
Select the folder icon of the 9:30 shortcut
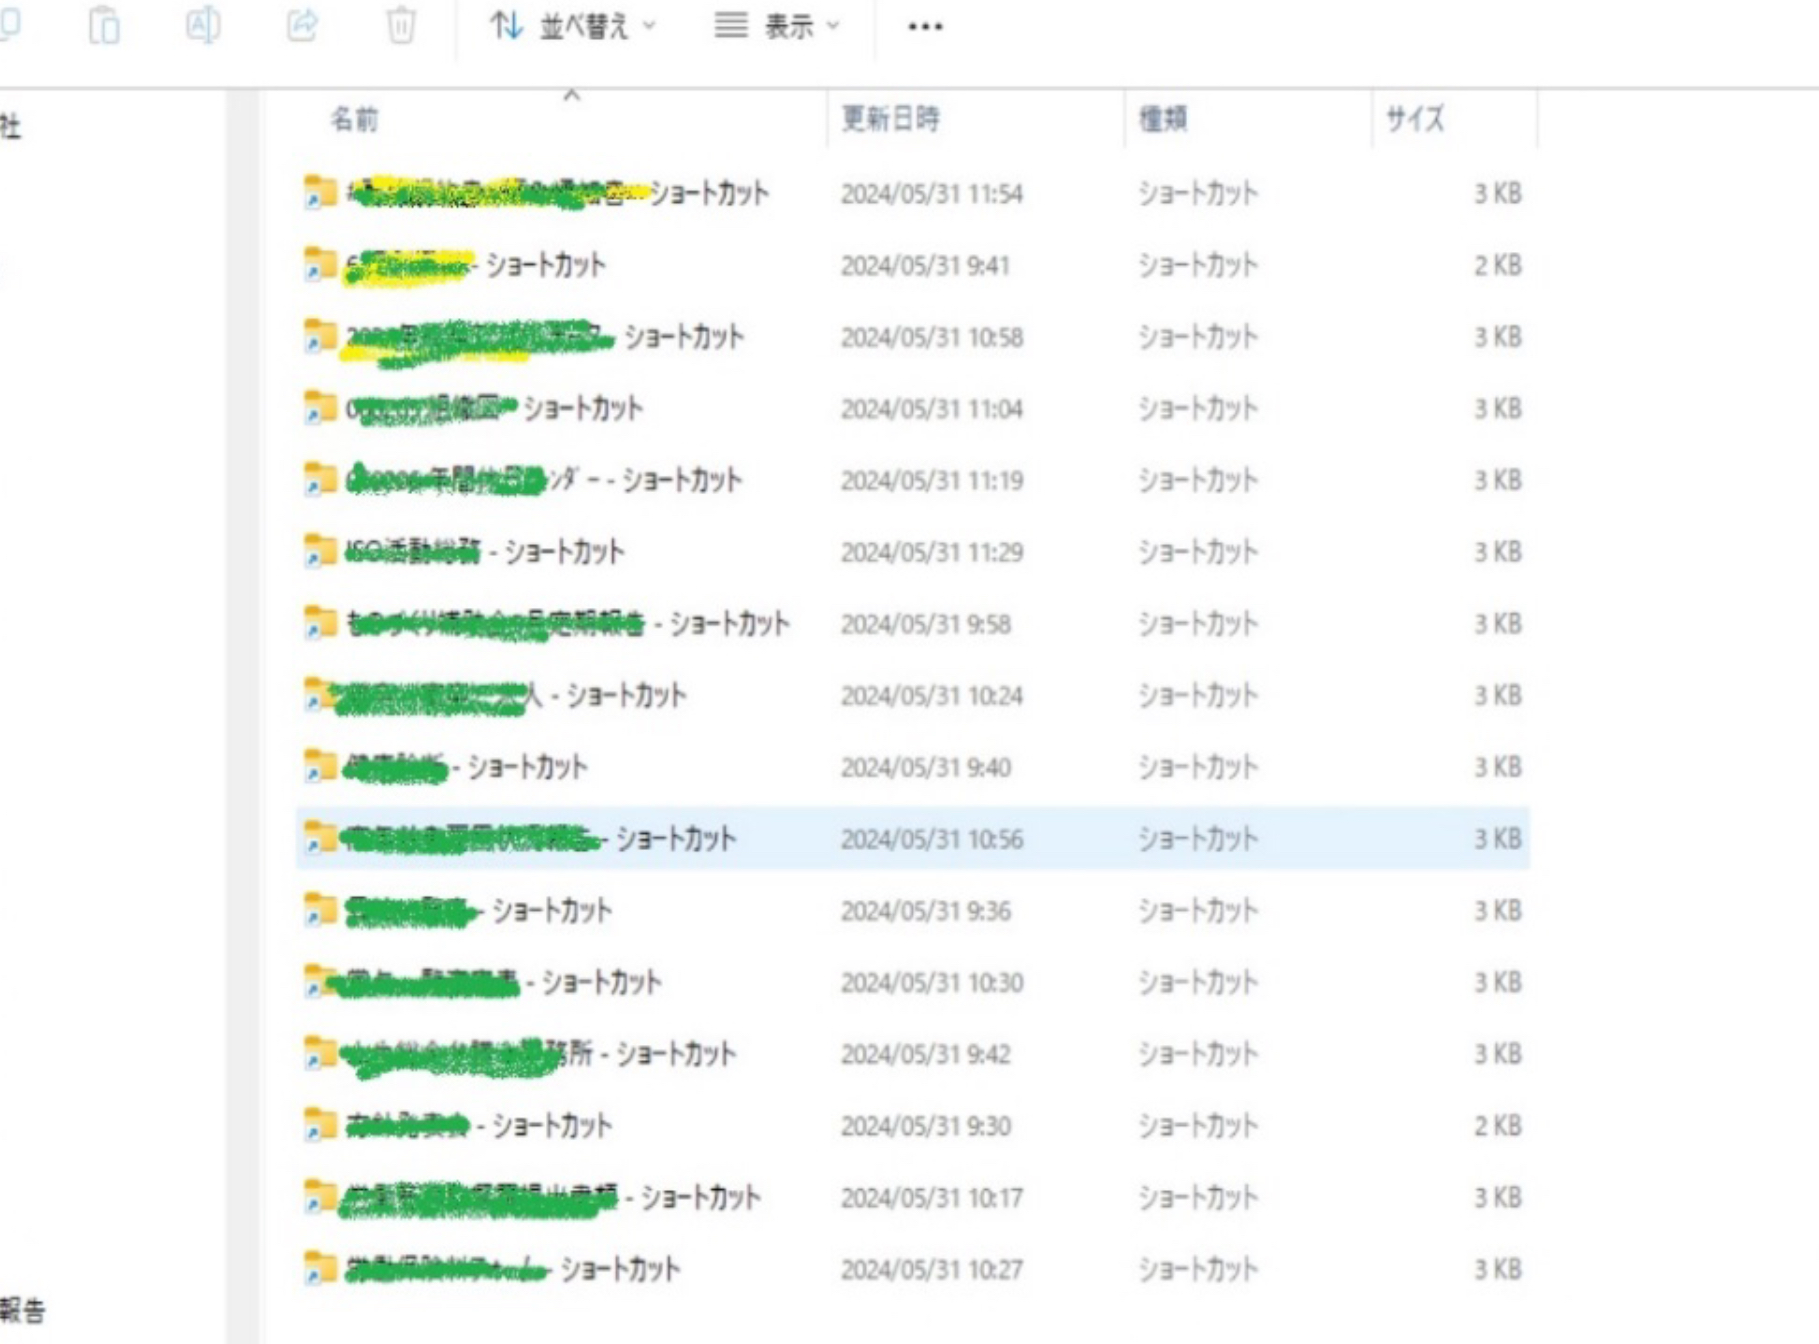(x=320, y=1125)
